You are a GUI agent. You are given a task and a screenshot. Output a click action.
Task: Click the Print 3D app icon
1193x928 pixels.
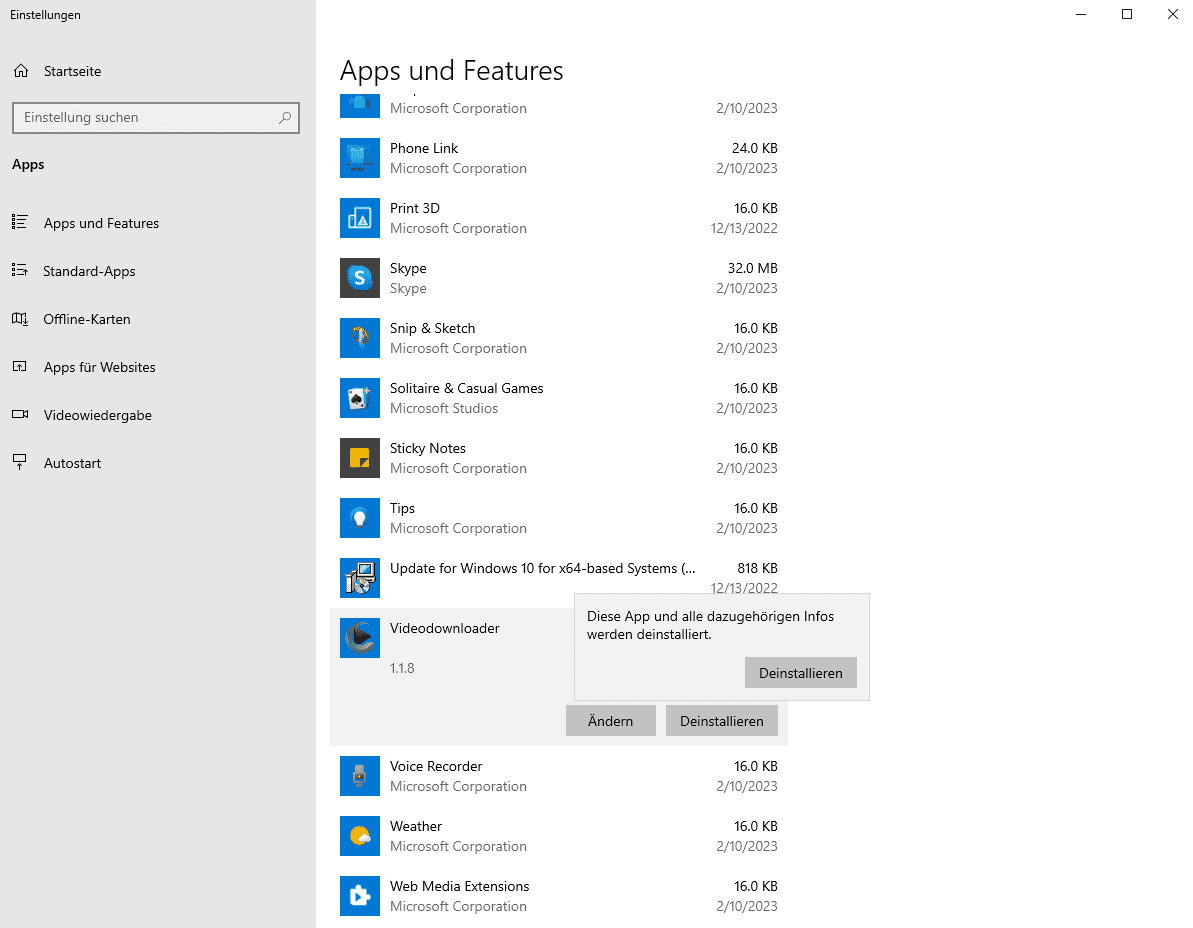pyautogui.click(x=359, y=218)
